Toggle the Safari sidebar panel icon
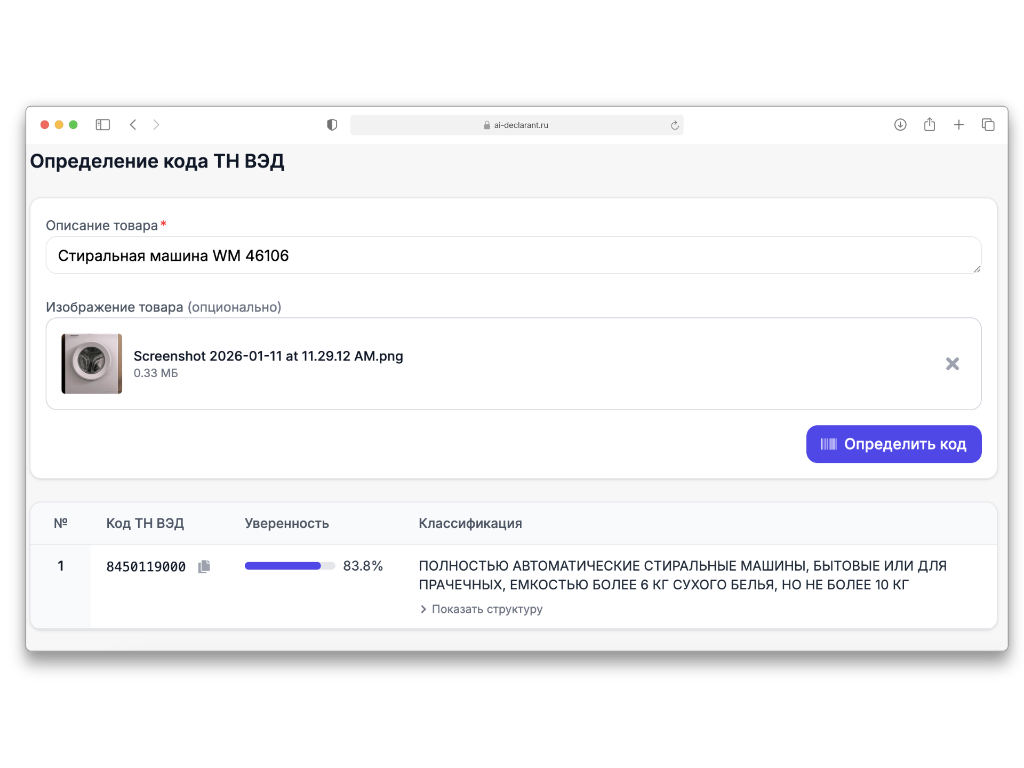 point(103,125)
